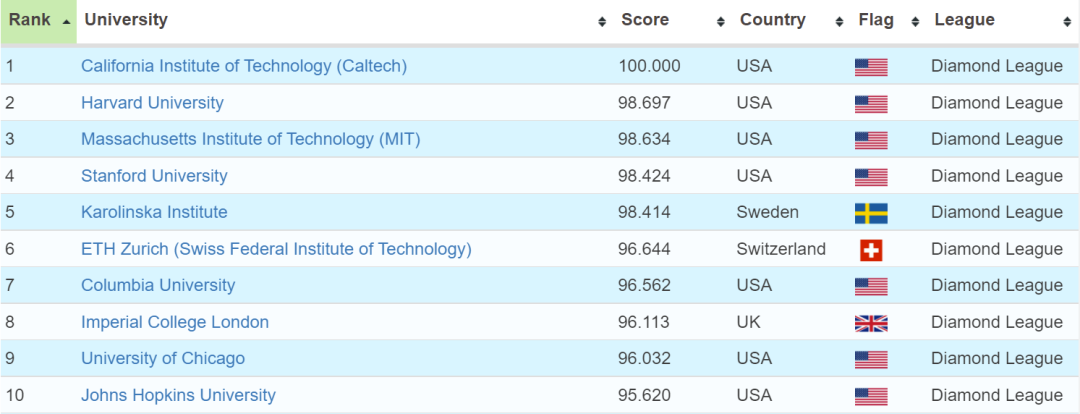Sort by Country column header

772,20
